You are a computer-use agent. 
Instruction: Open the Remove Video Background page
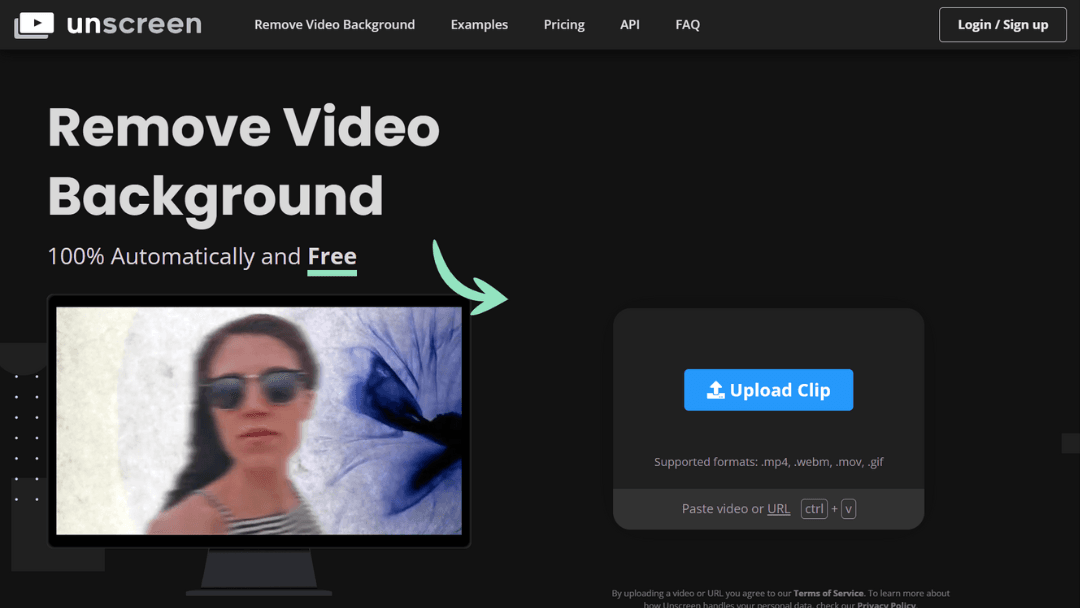(x=334, y=24)
